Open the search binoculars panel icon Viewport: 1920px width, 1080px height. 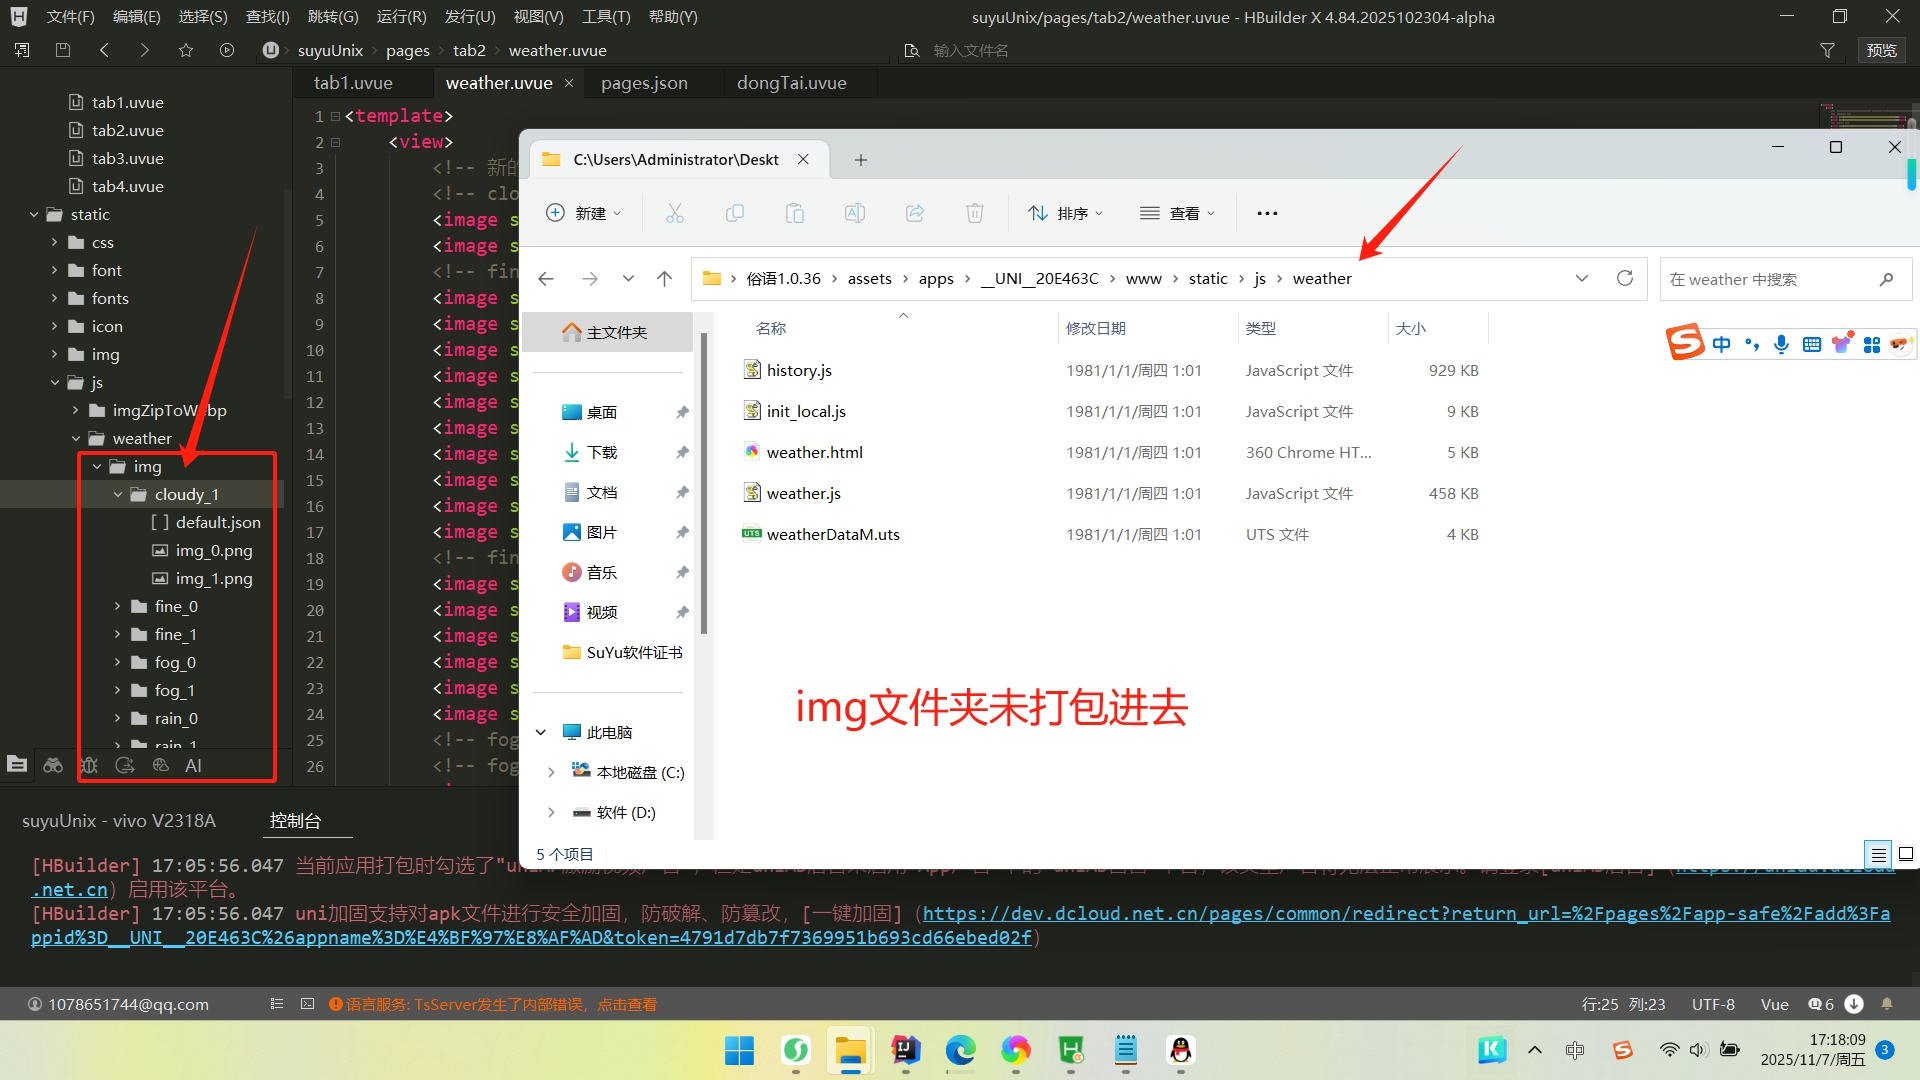pos(53,765)
